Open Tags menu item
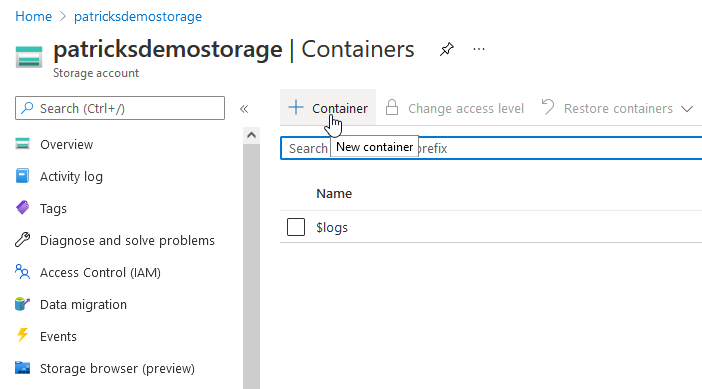Viewport: 702px width, 389px height. pyautogui.click(x=53, y=209)
